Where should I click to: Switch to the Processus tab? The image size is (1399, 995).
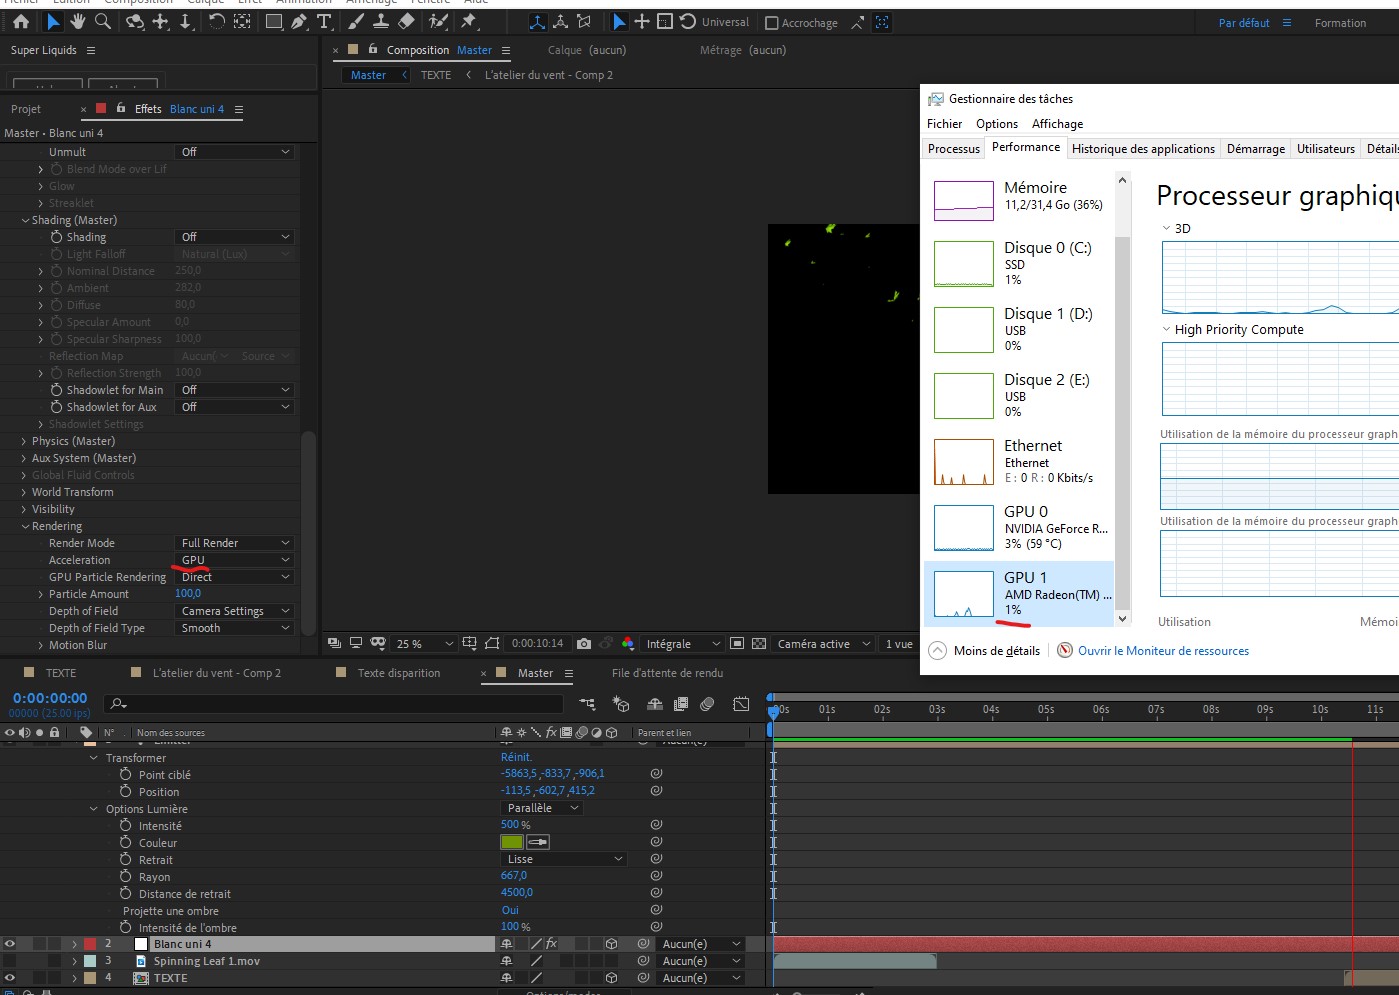pyautogui.click(x=953, y=149)
